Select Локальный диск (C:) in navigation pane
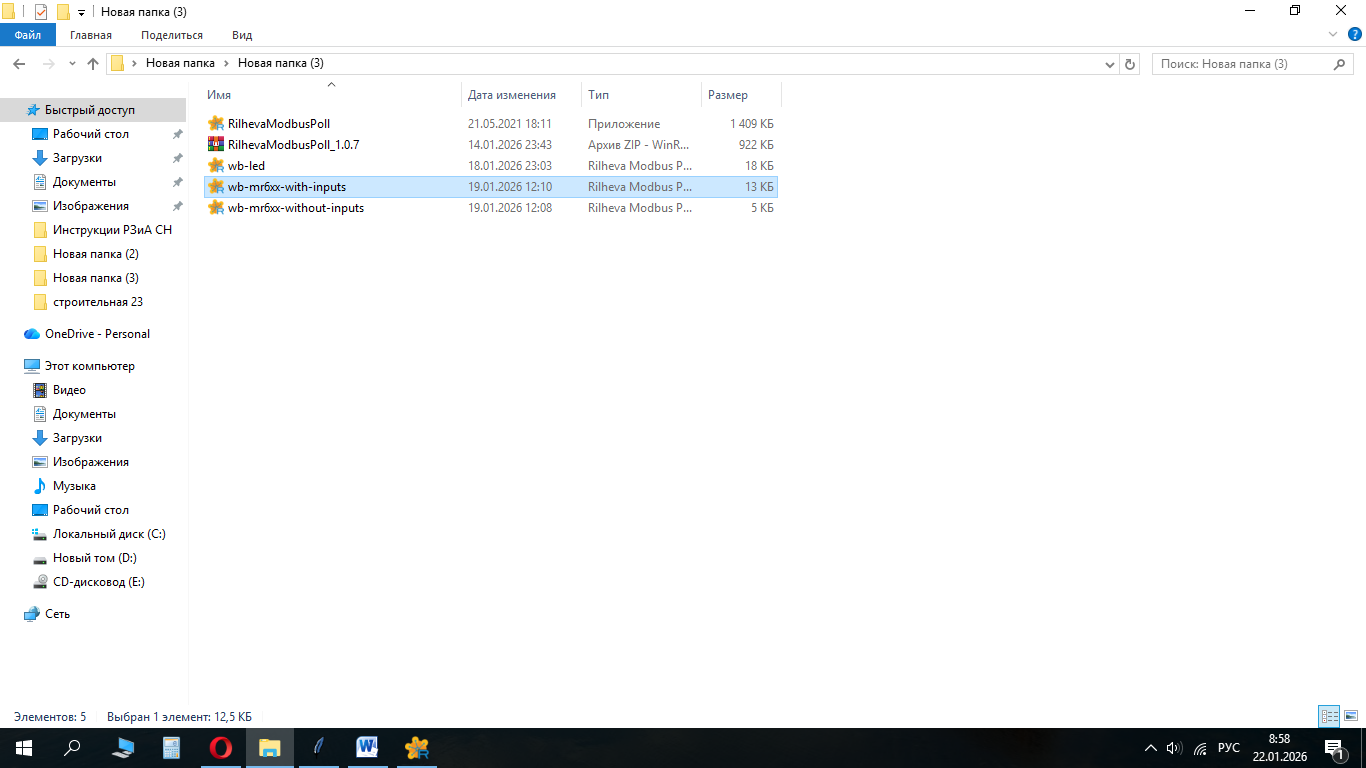This screenshot has width=1366, height=768. click(108, 534)
